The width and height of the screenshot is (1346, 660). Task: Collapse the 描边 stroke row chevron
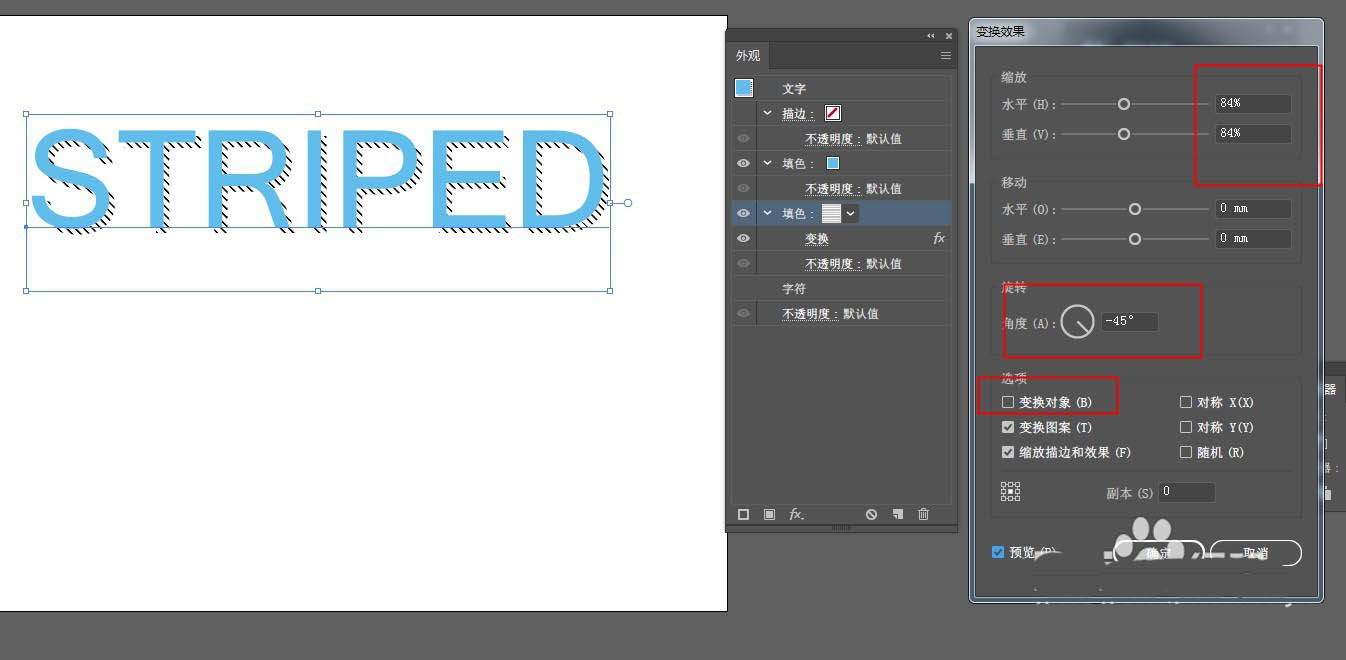768,113
